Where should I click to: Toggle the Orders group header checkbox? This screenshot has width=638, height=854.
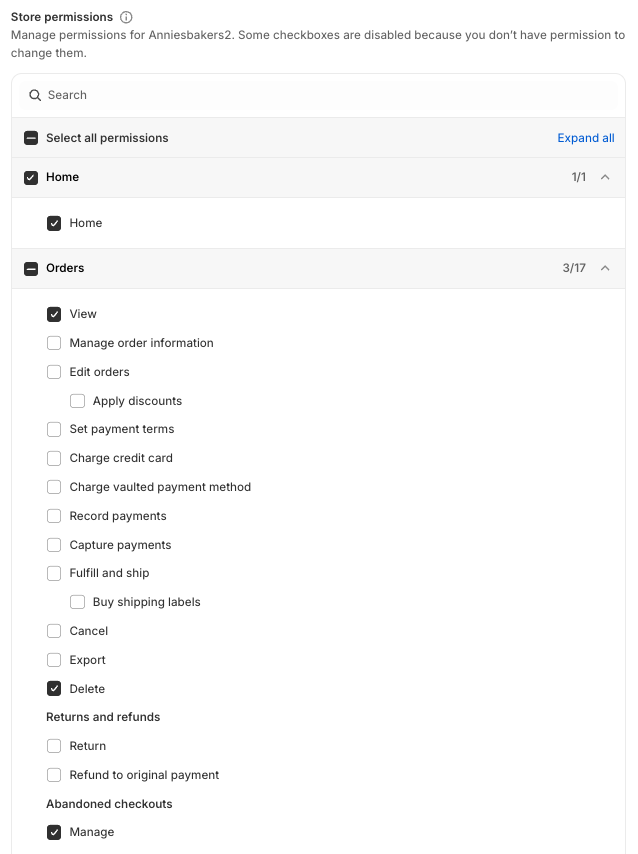click(x=31, y=268)
